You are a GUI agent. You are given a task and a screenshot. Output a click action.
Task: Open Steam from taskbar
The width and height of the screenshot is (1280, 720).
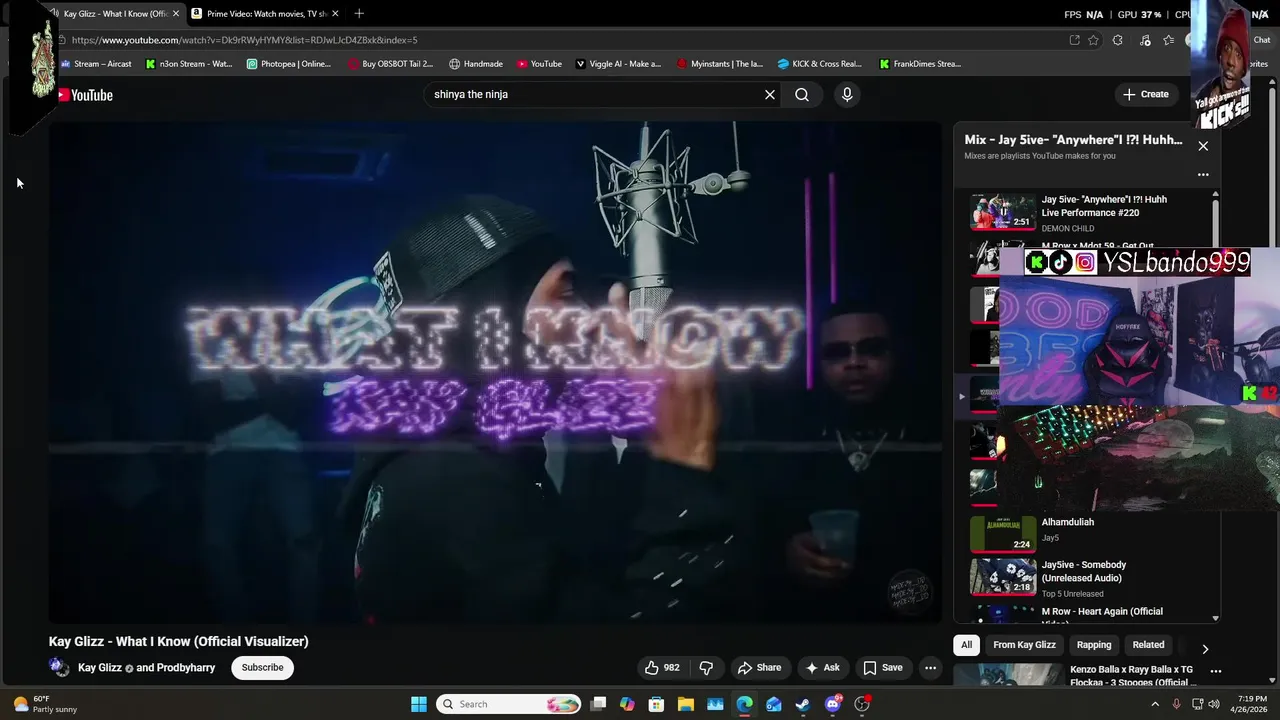coord(803,704)
